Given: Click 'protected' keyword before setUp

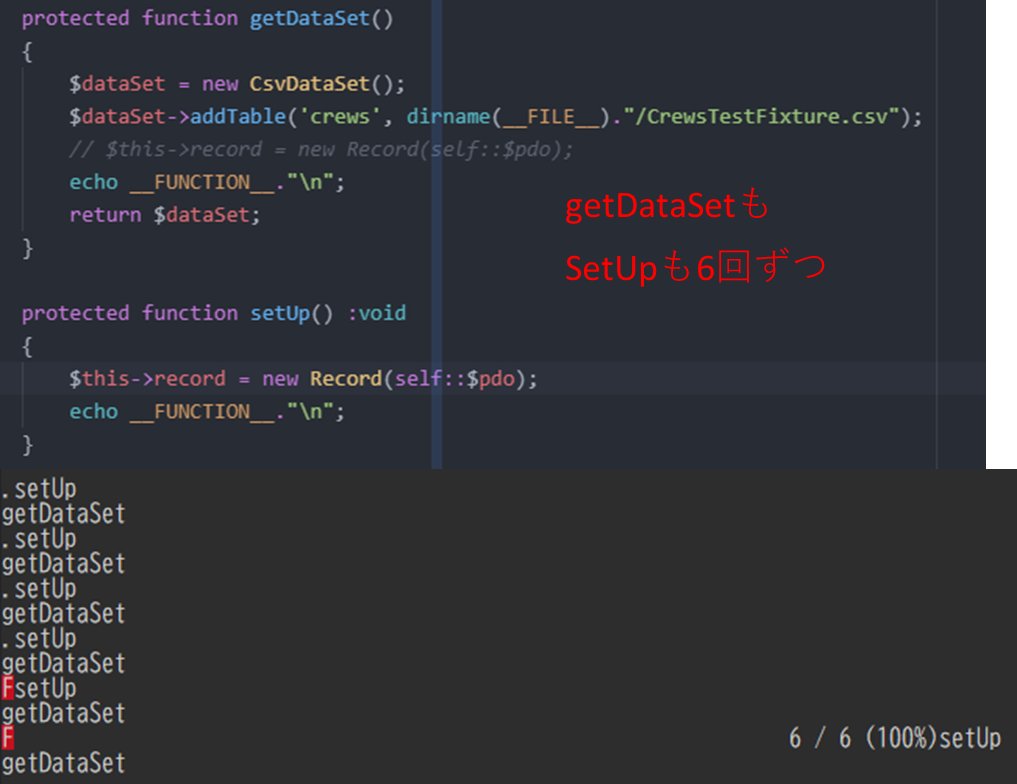Looking at the screenshot, I should click(75, 313).
